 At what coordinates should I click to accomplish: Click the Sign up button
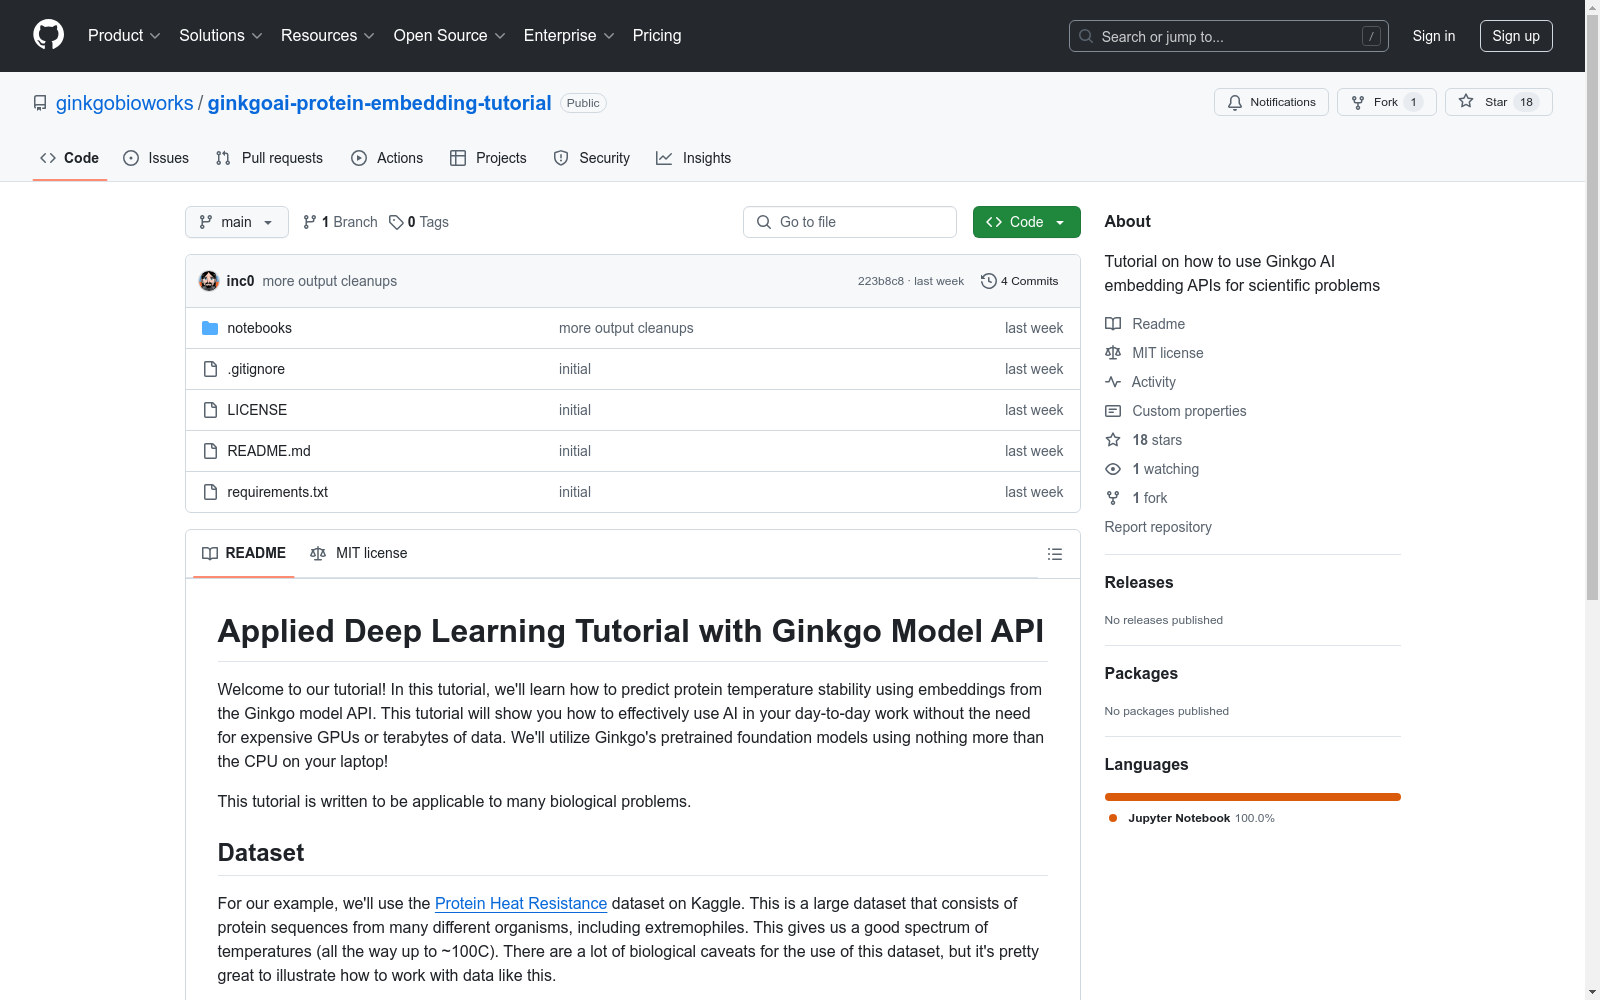tap(1516, 36)
